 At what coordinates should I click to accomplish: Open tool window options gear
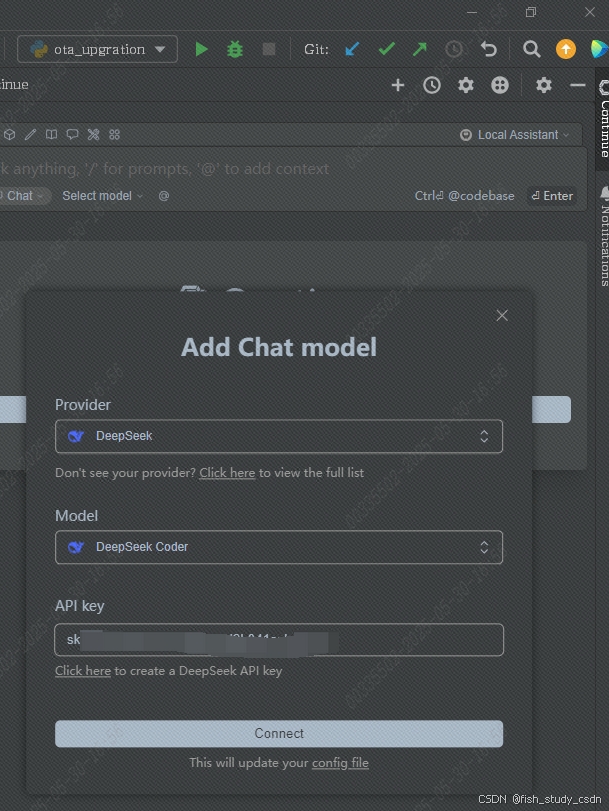coord(543,85)
